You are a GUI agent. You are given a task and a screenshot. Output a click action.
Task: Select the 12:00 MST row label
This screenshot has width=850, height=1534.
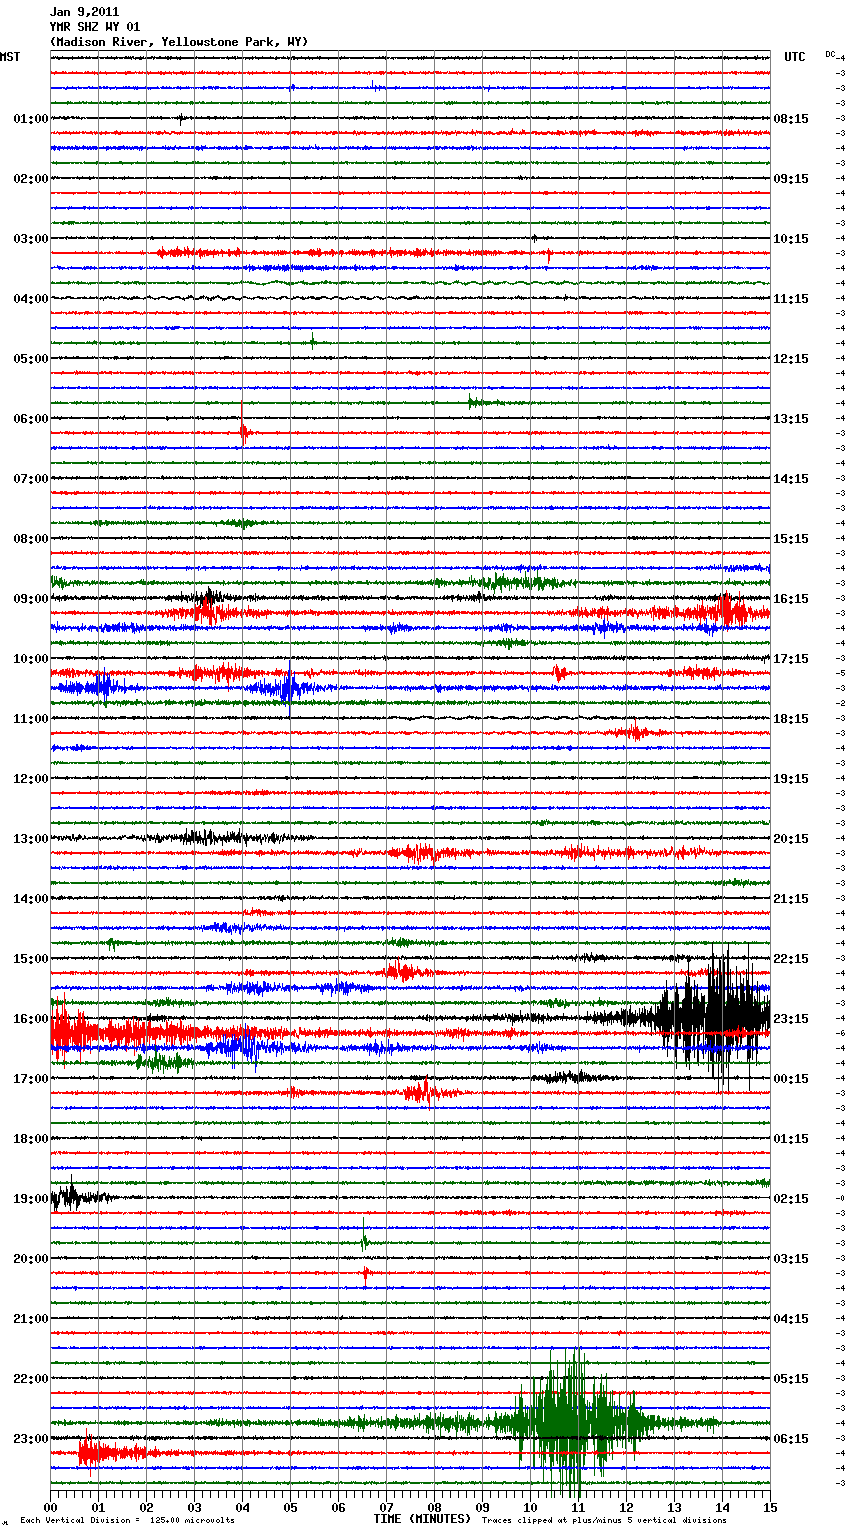(x=31, y=779)
